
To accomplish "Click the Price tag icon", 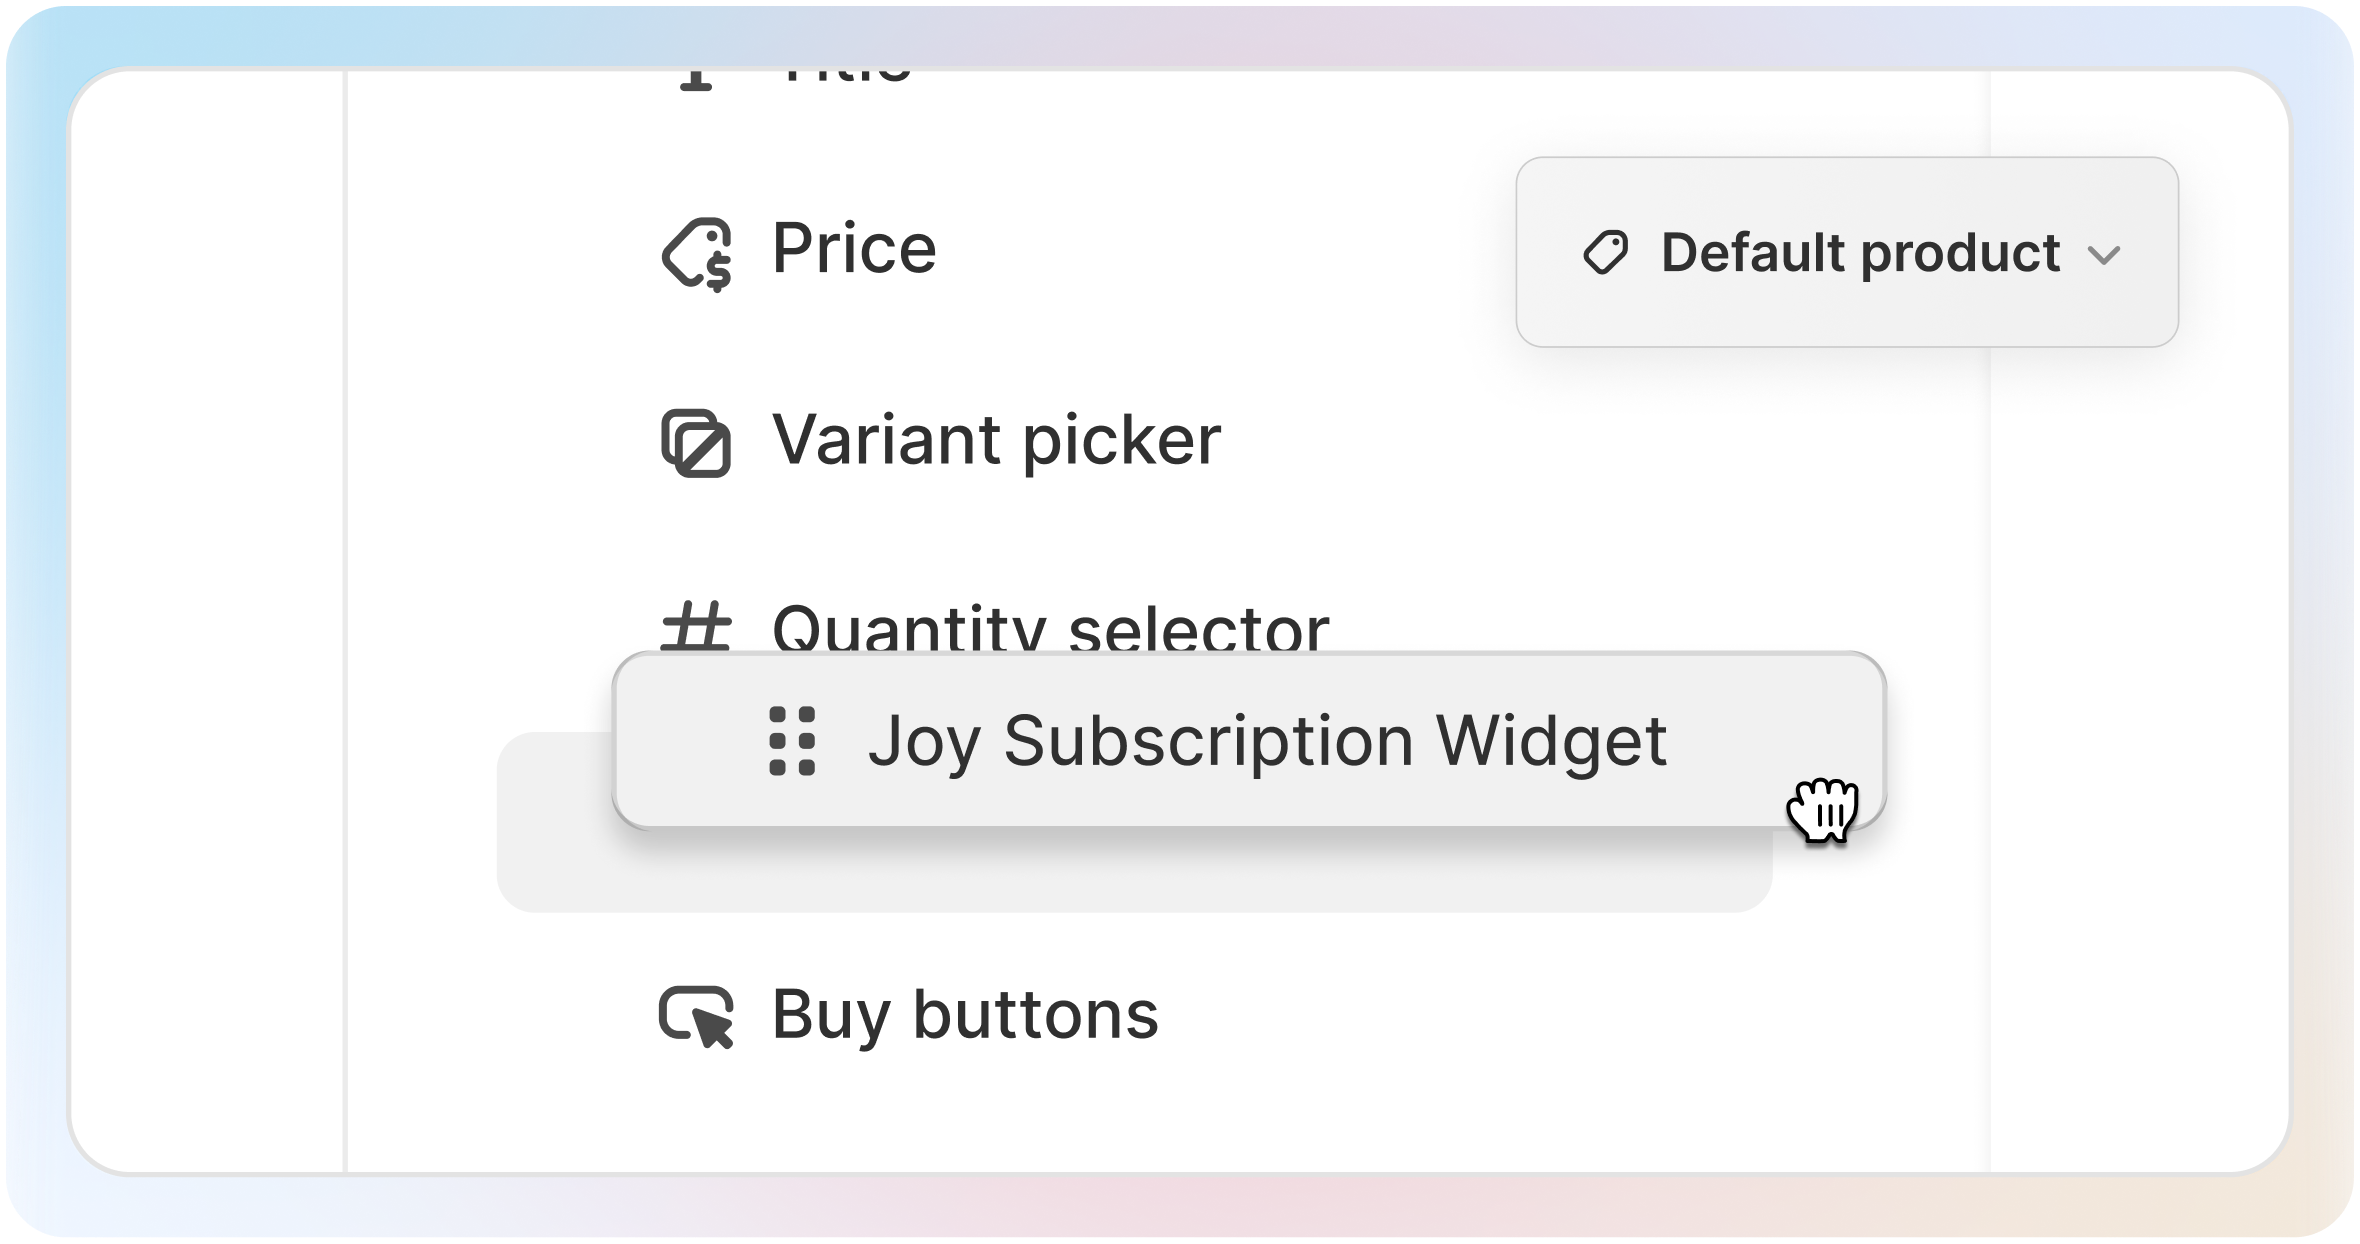I will click(x=697, y=253).
